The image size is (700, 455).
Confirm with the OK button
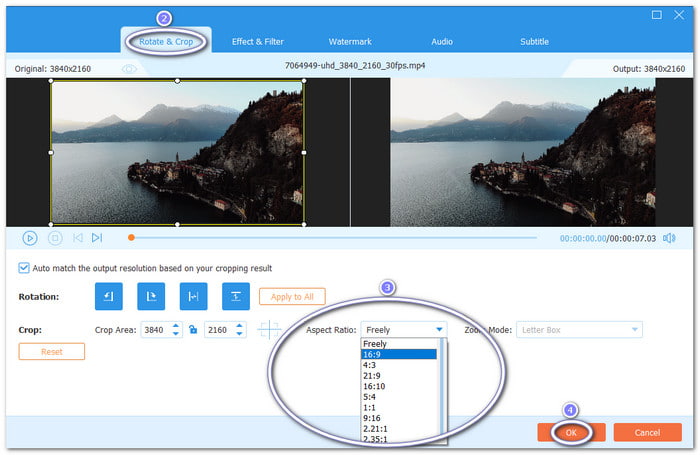pyautogui.click(x=571, y=432)
